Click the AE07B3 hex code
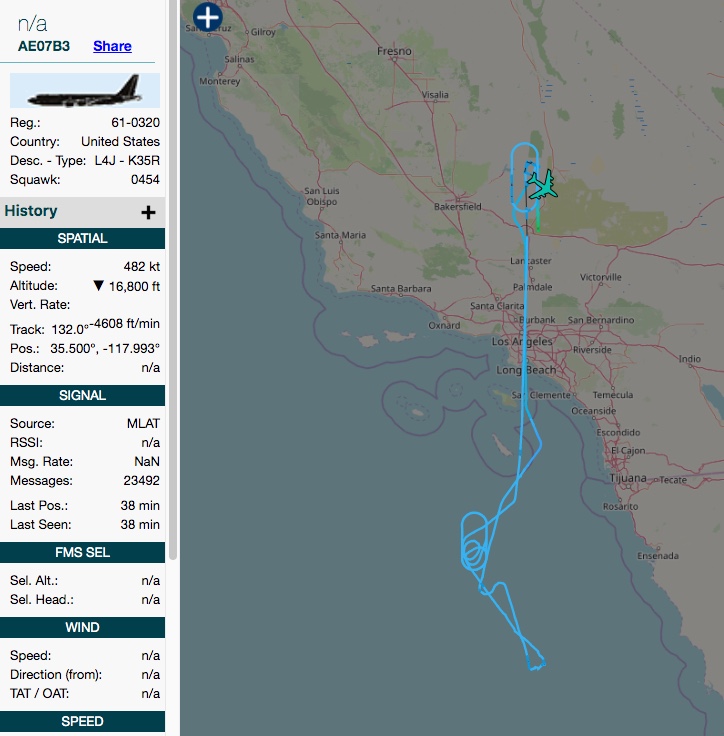The height and width of the screenshot is (736, 724). pyautogui.click(x=44, y=46)
